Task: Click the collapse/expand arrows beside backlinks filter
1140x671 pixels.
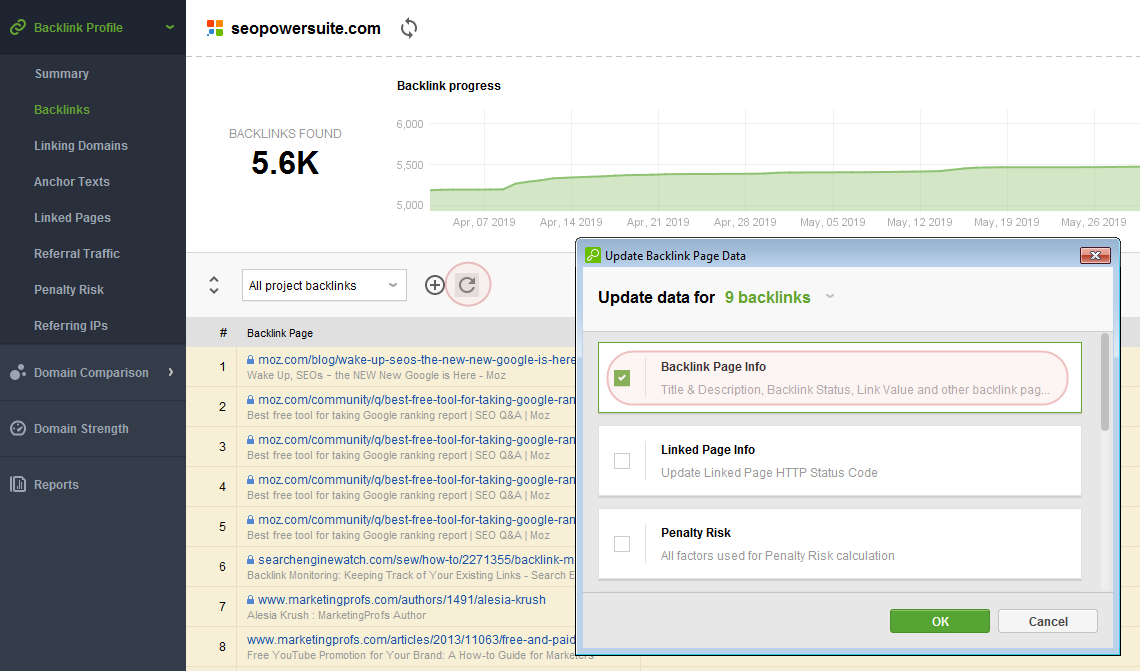Action: (x=214, y=285)
